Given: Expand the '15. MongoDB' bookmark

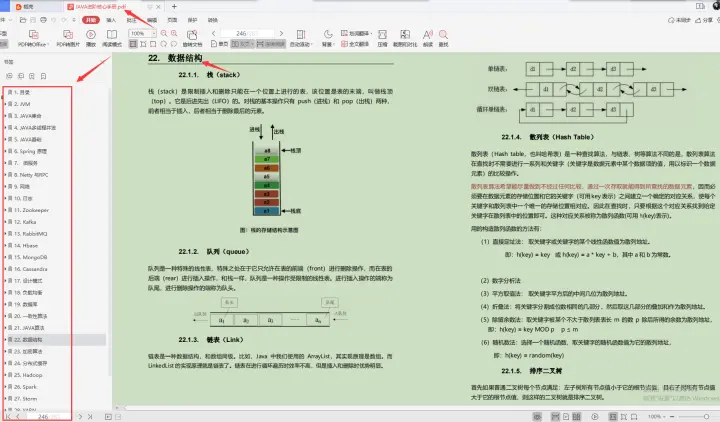Looking at the screenshot, I should (5, 257).
